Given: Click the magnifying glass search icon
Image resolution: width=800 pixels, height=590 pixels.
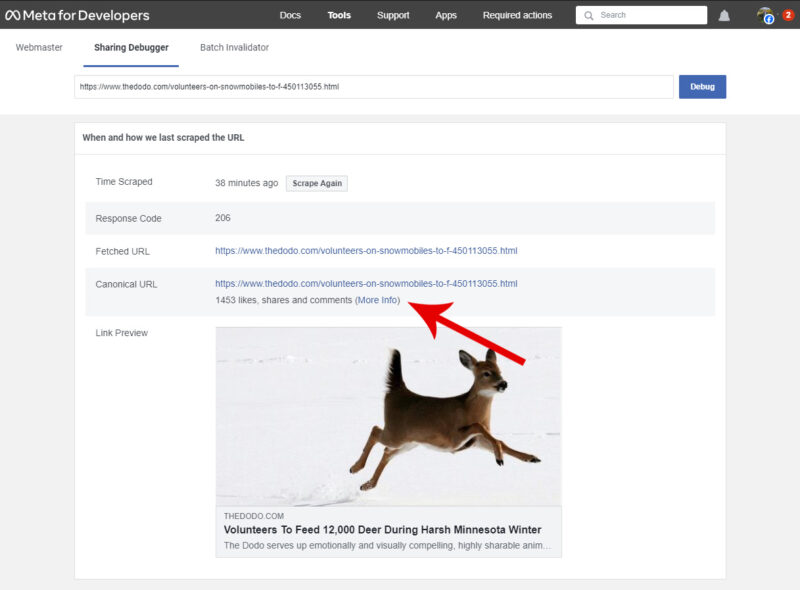Looking at the screenshot, I should pyautogui.click(x=589, y=15).
